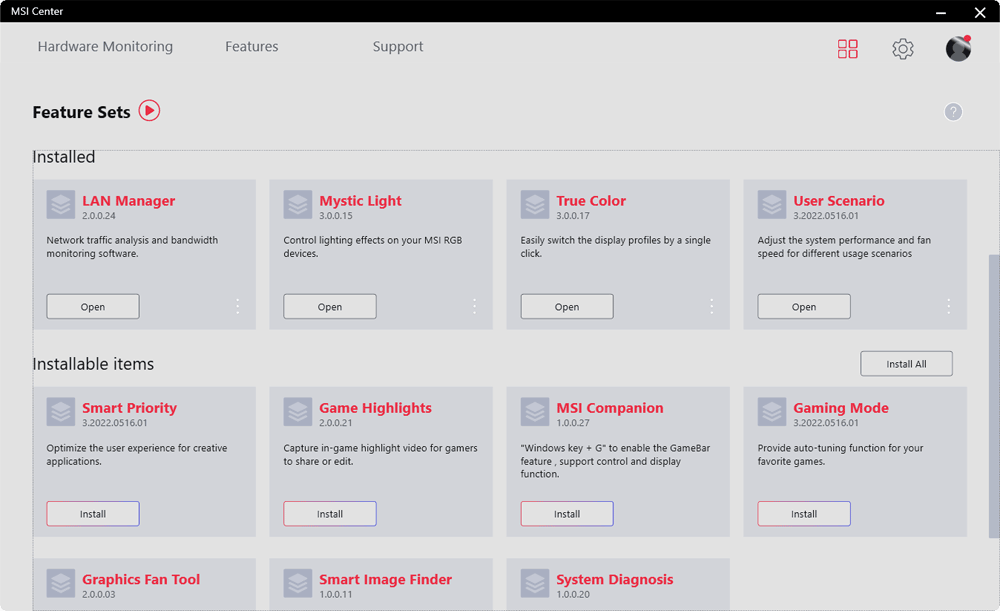Click the MSI Companion stack icon
Viewport: 1000px width, 611px height.
click(x=534, y=412)
